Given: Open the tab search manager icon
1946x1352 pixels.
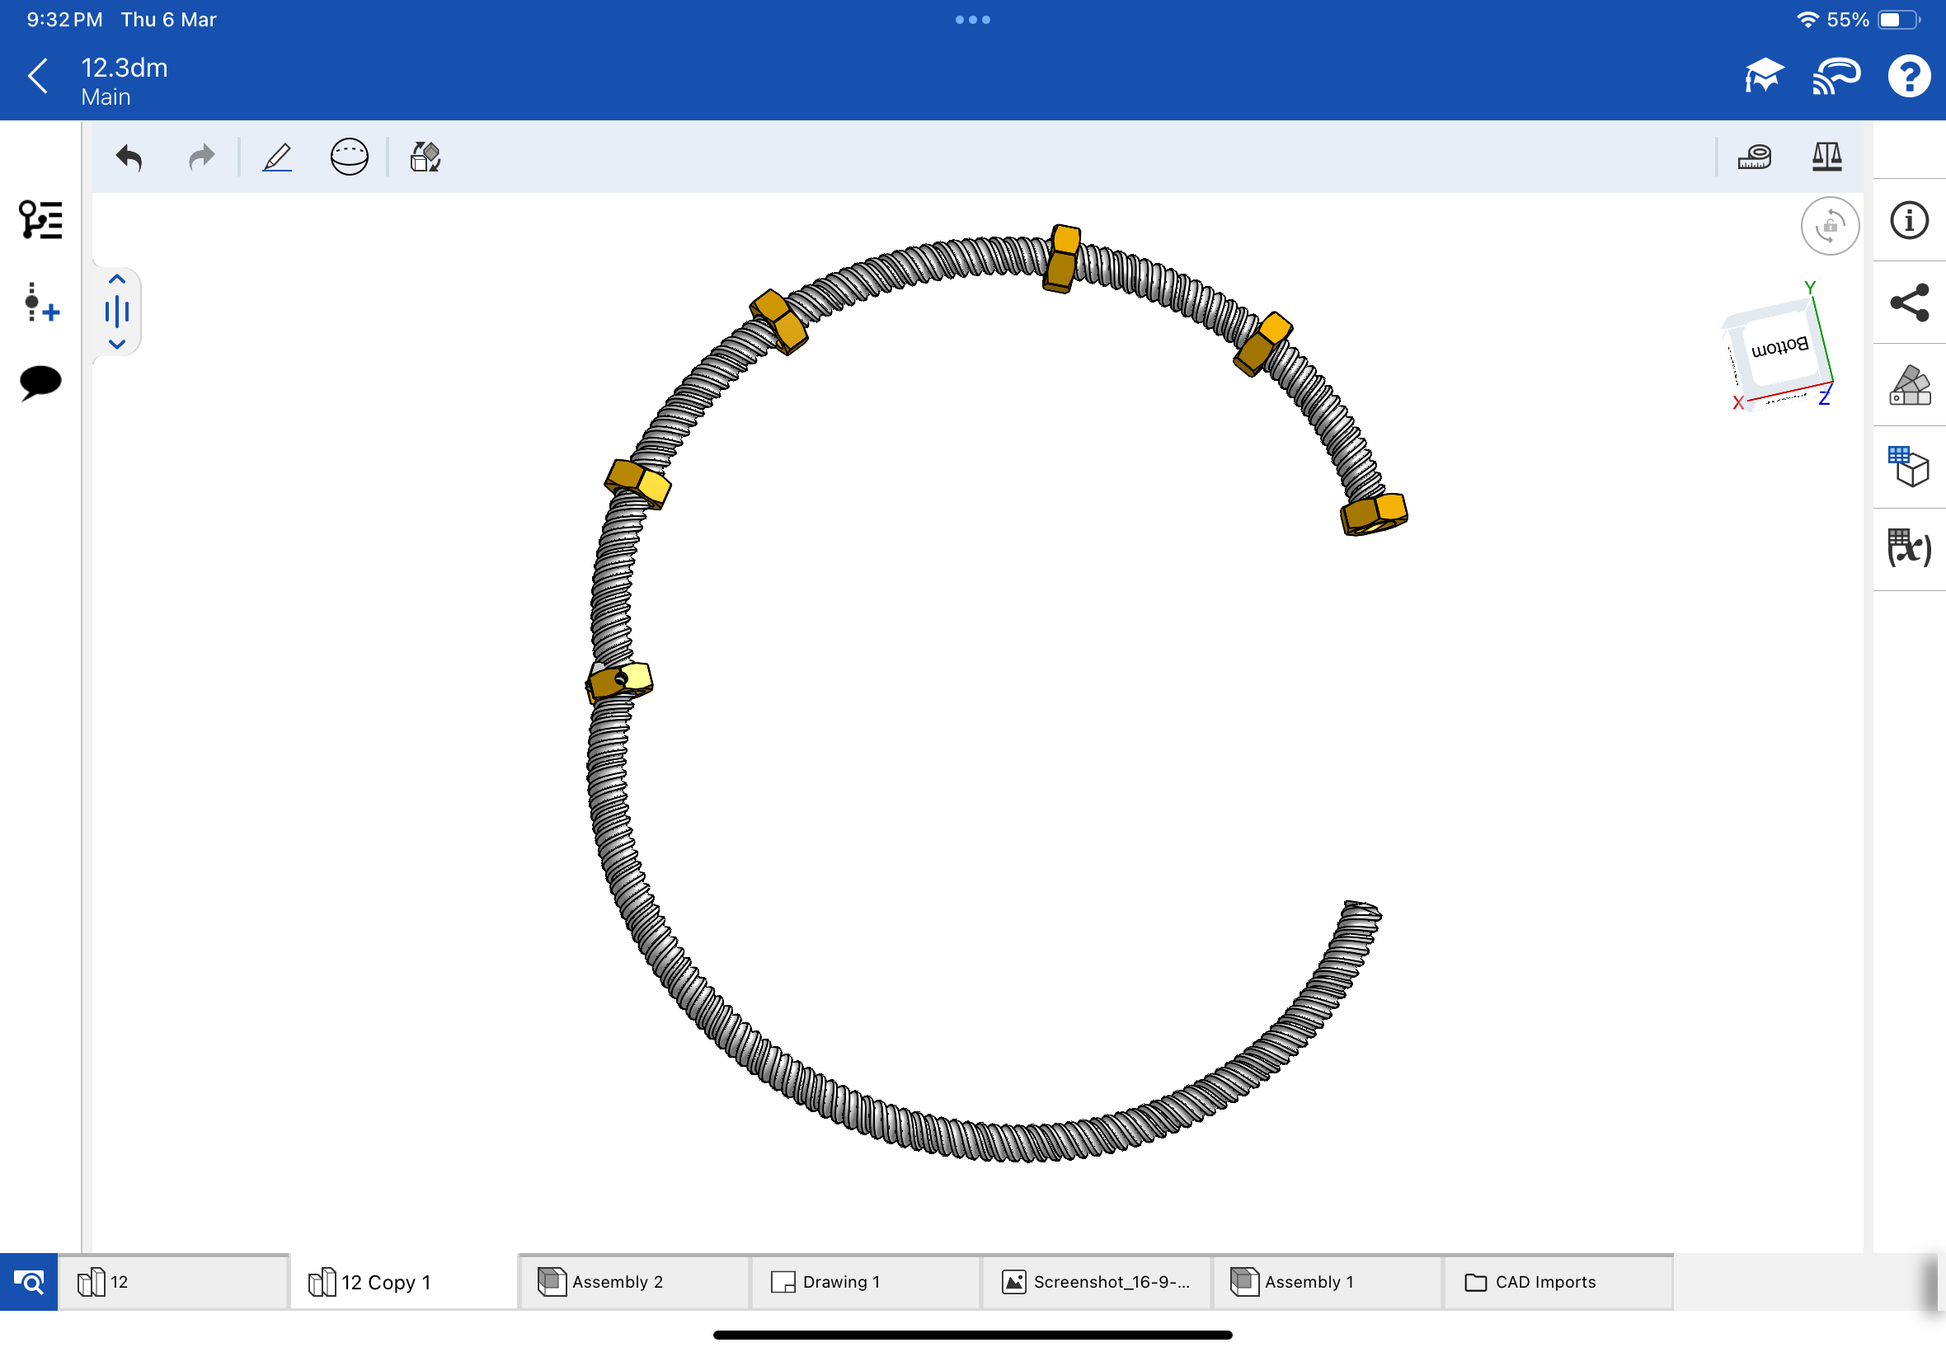Looking at the screenshot, I should [x=29, y=1282].
